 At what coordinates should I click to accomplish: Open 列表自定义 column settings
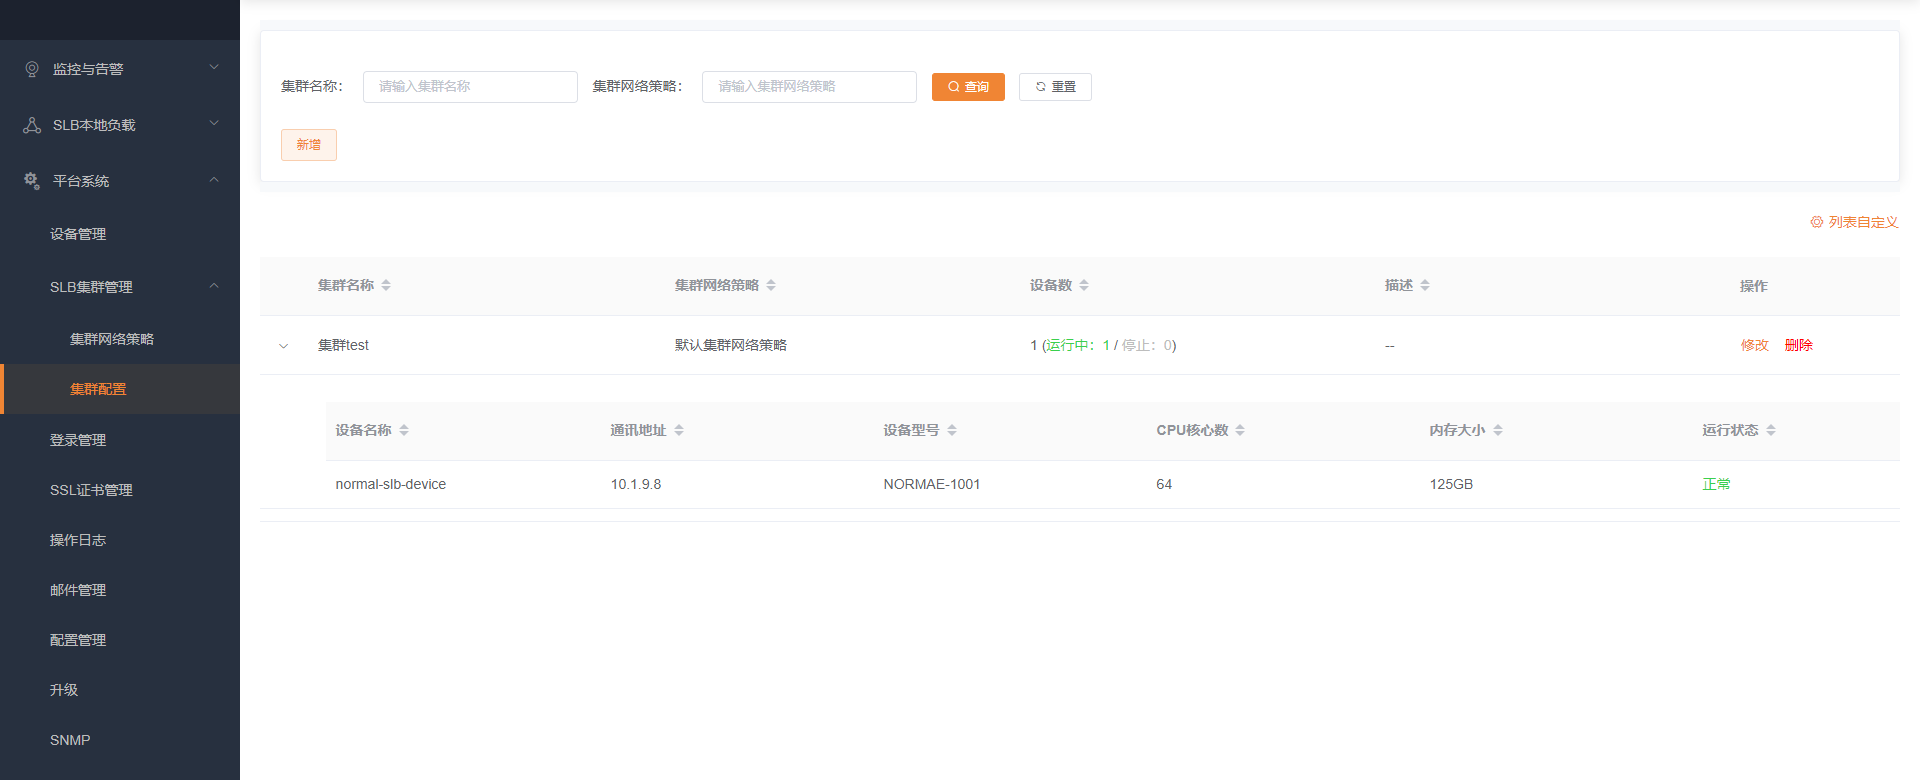pyautogui.click(x=1854, y=222)
